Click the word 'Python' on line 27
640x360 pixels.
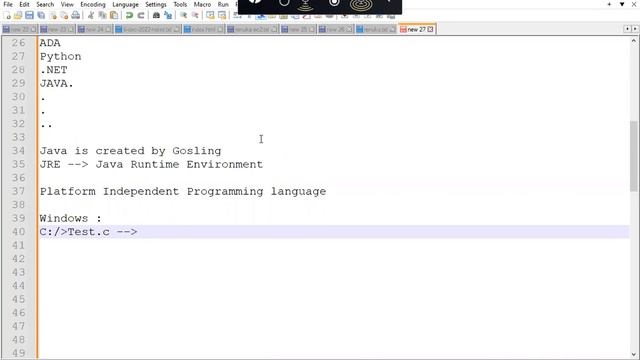[x=60, y=56]
